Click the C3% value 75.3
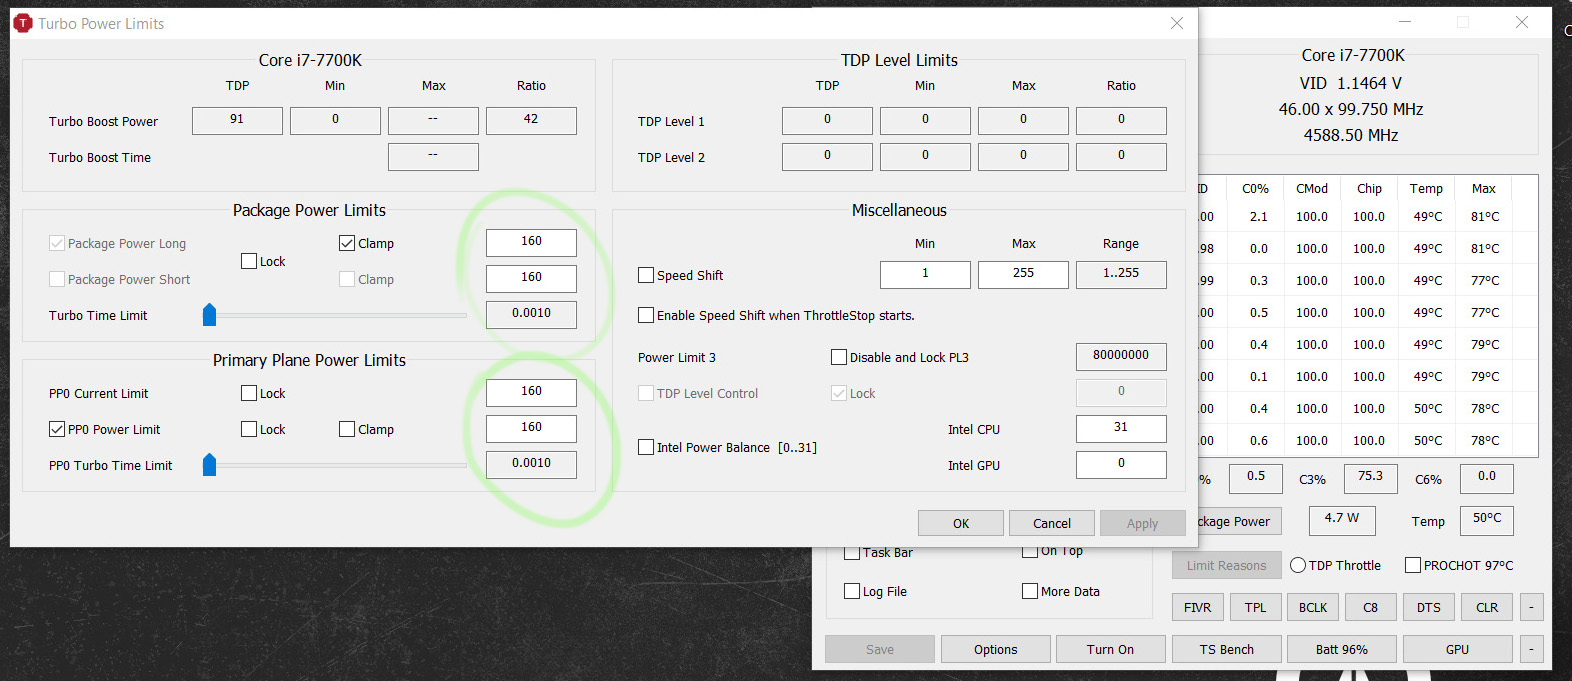This screenshot has height=681, width=1572. click(1371, 478)
